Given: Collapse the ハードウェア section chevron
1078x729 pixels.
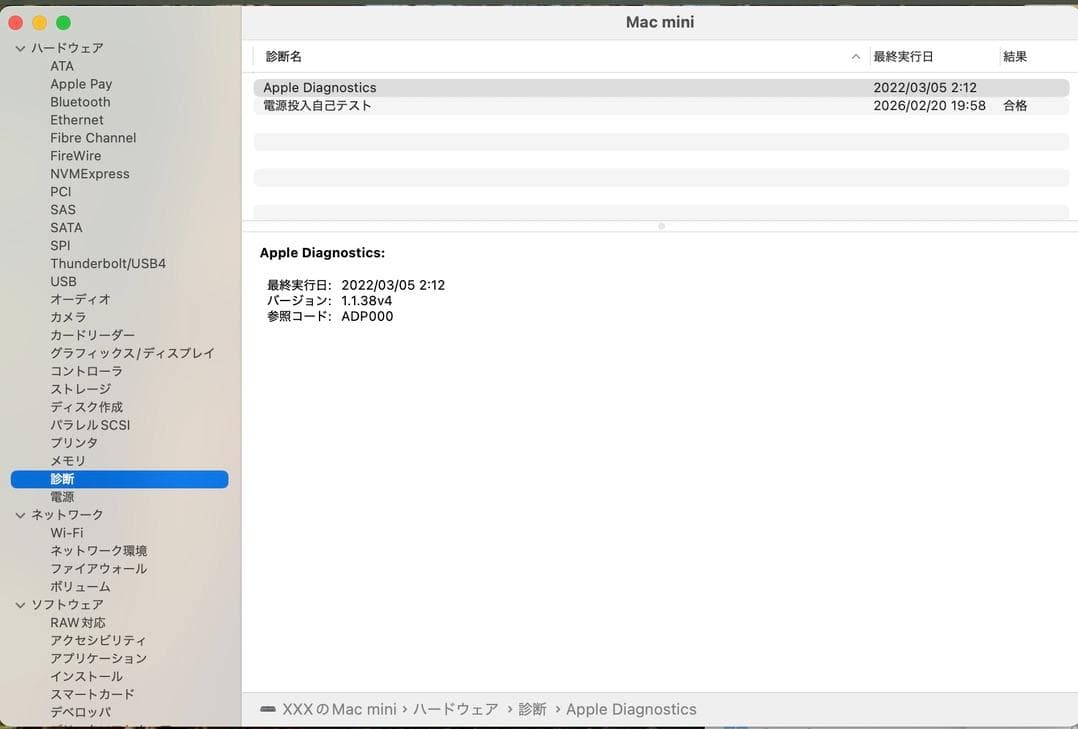Looking at the screenshot, I should pos(21,48).
